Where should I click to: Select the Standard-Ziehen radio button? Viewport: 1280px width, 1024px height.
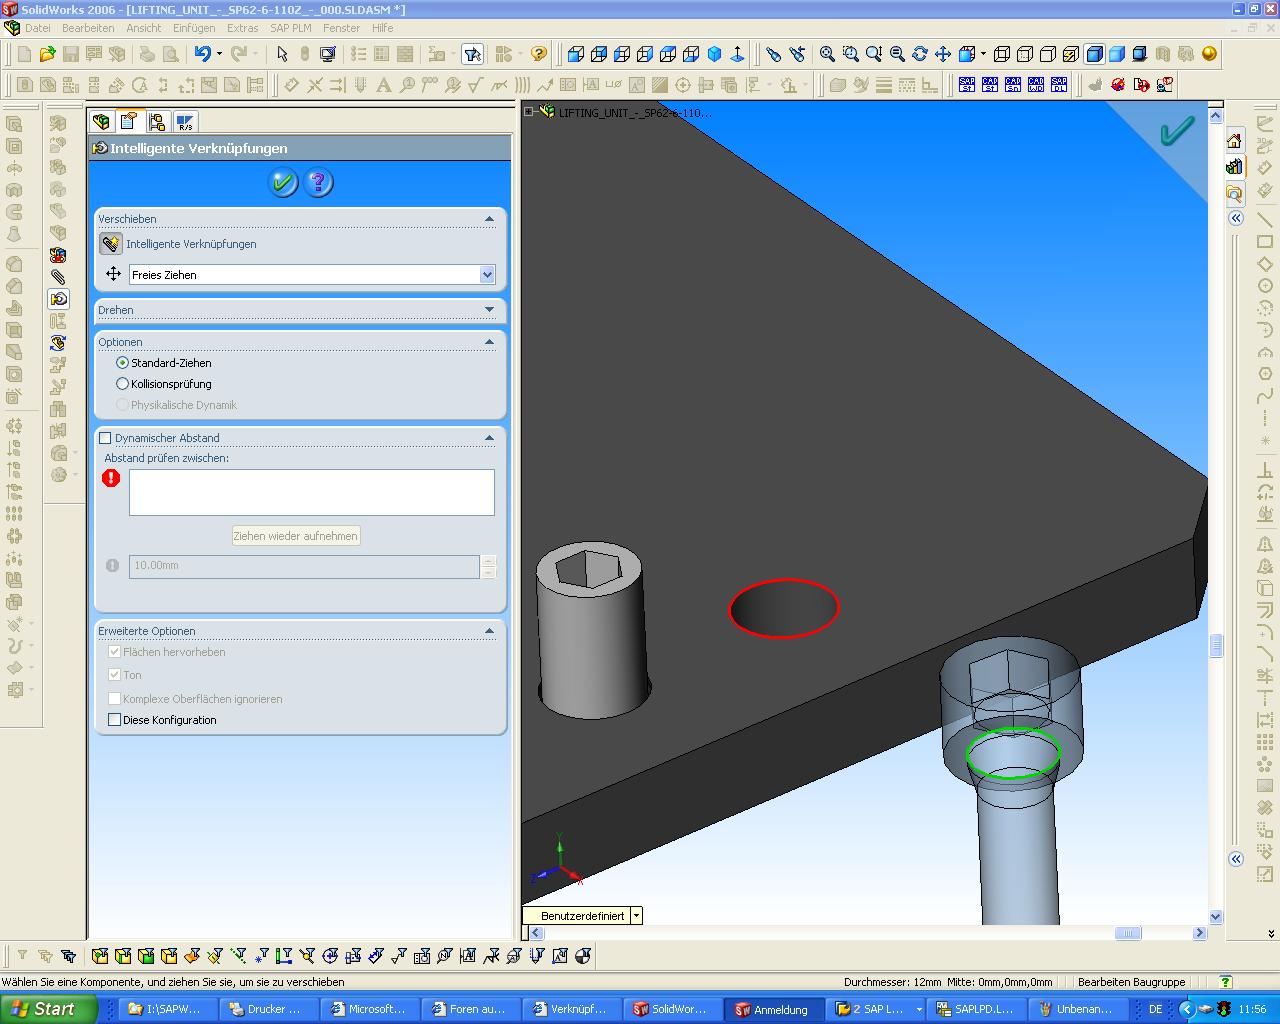coord(123,363)
